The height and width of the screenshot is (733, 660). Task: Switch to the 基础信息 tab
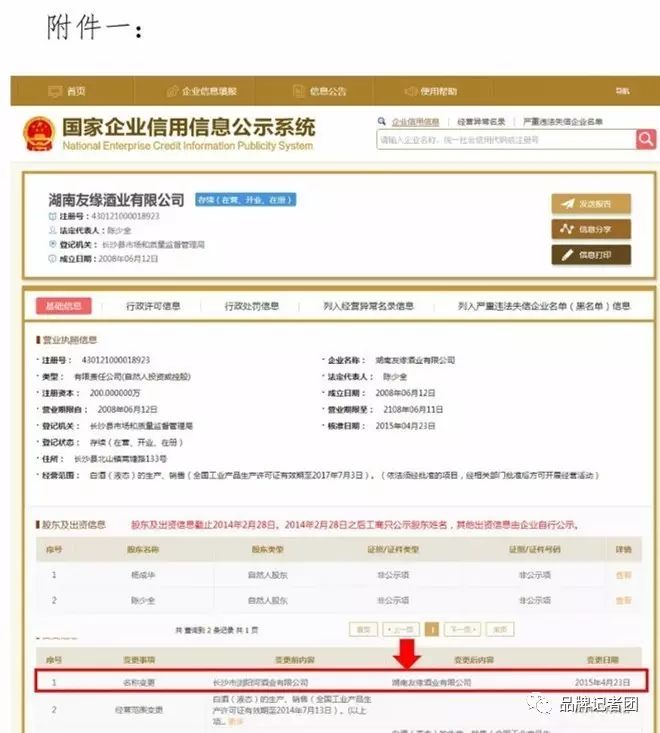click(64, 306)
